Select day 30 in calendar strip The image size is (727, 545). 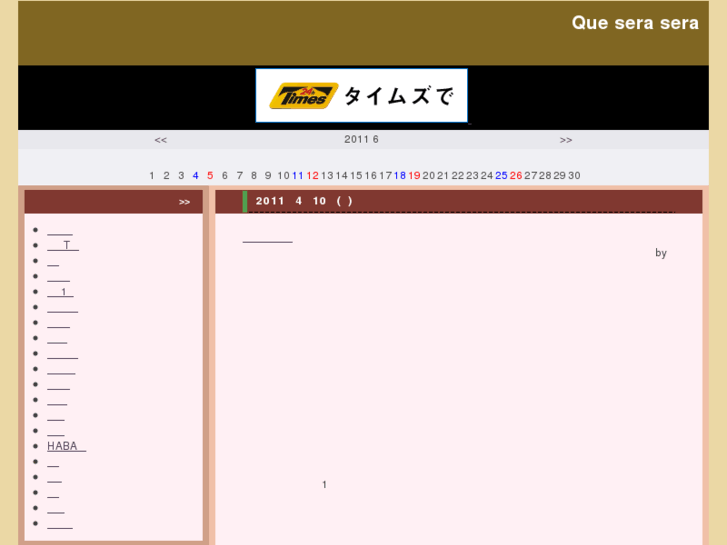pos(574,176)
